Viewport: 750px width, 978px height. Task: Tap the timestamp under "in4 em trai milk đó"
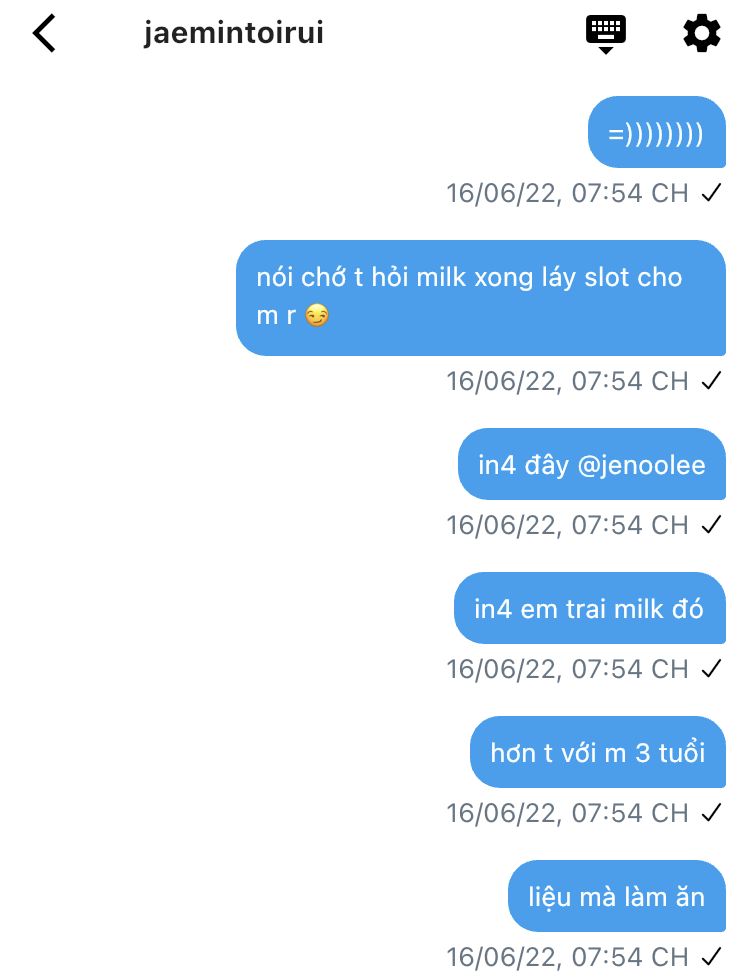pyautogui.click(x=567, y=669)
